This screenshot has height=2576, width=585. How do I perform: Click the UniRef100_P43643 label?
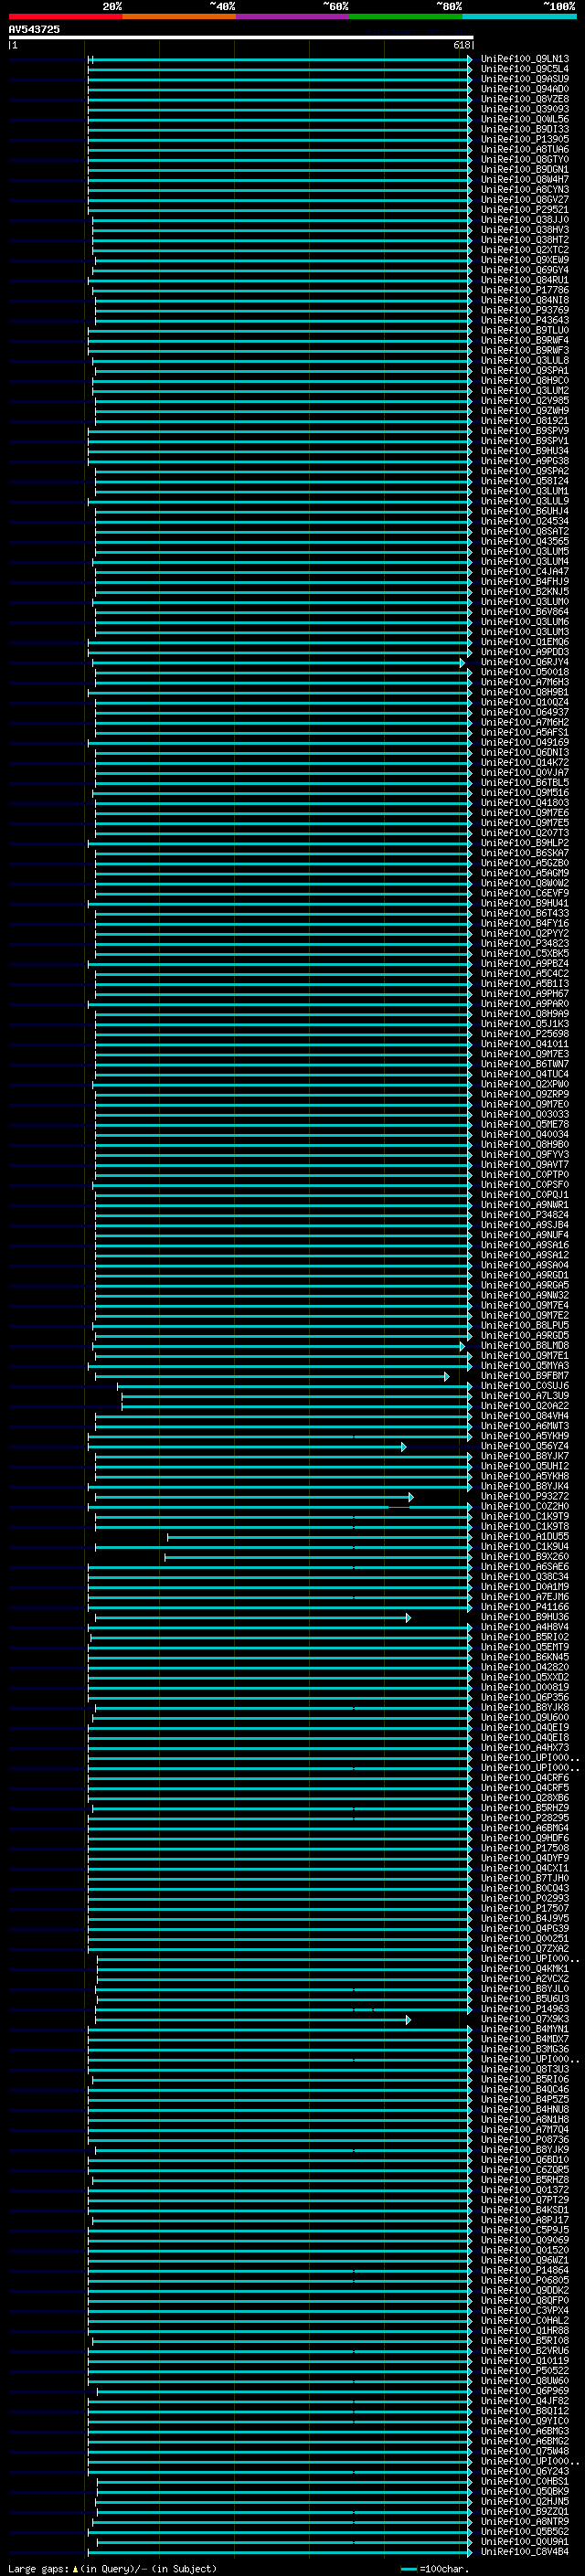(x=525, y=320)
